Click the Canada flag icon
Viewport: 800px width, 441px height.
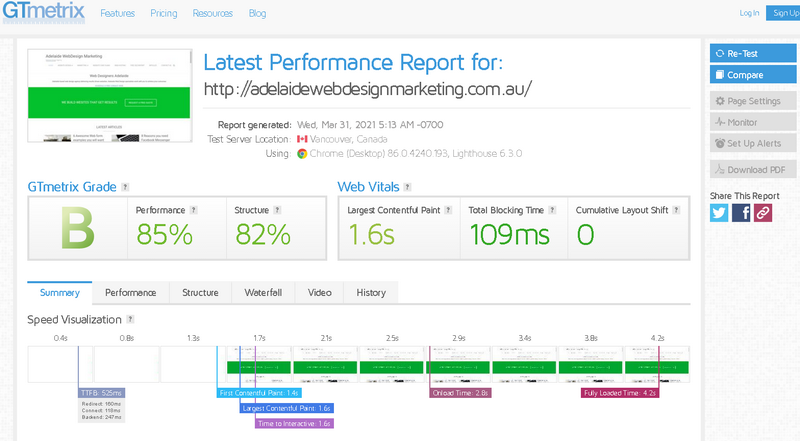[x=302, y=139]
